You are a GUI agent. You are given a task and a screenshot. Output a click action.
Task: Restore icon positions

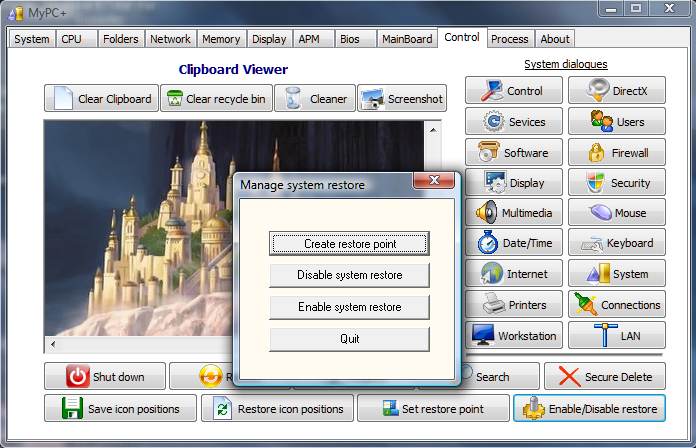coord(277,408)
